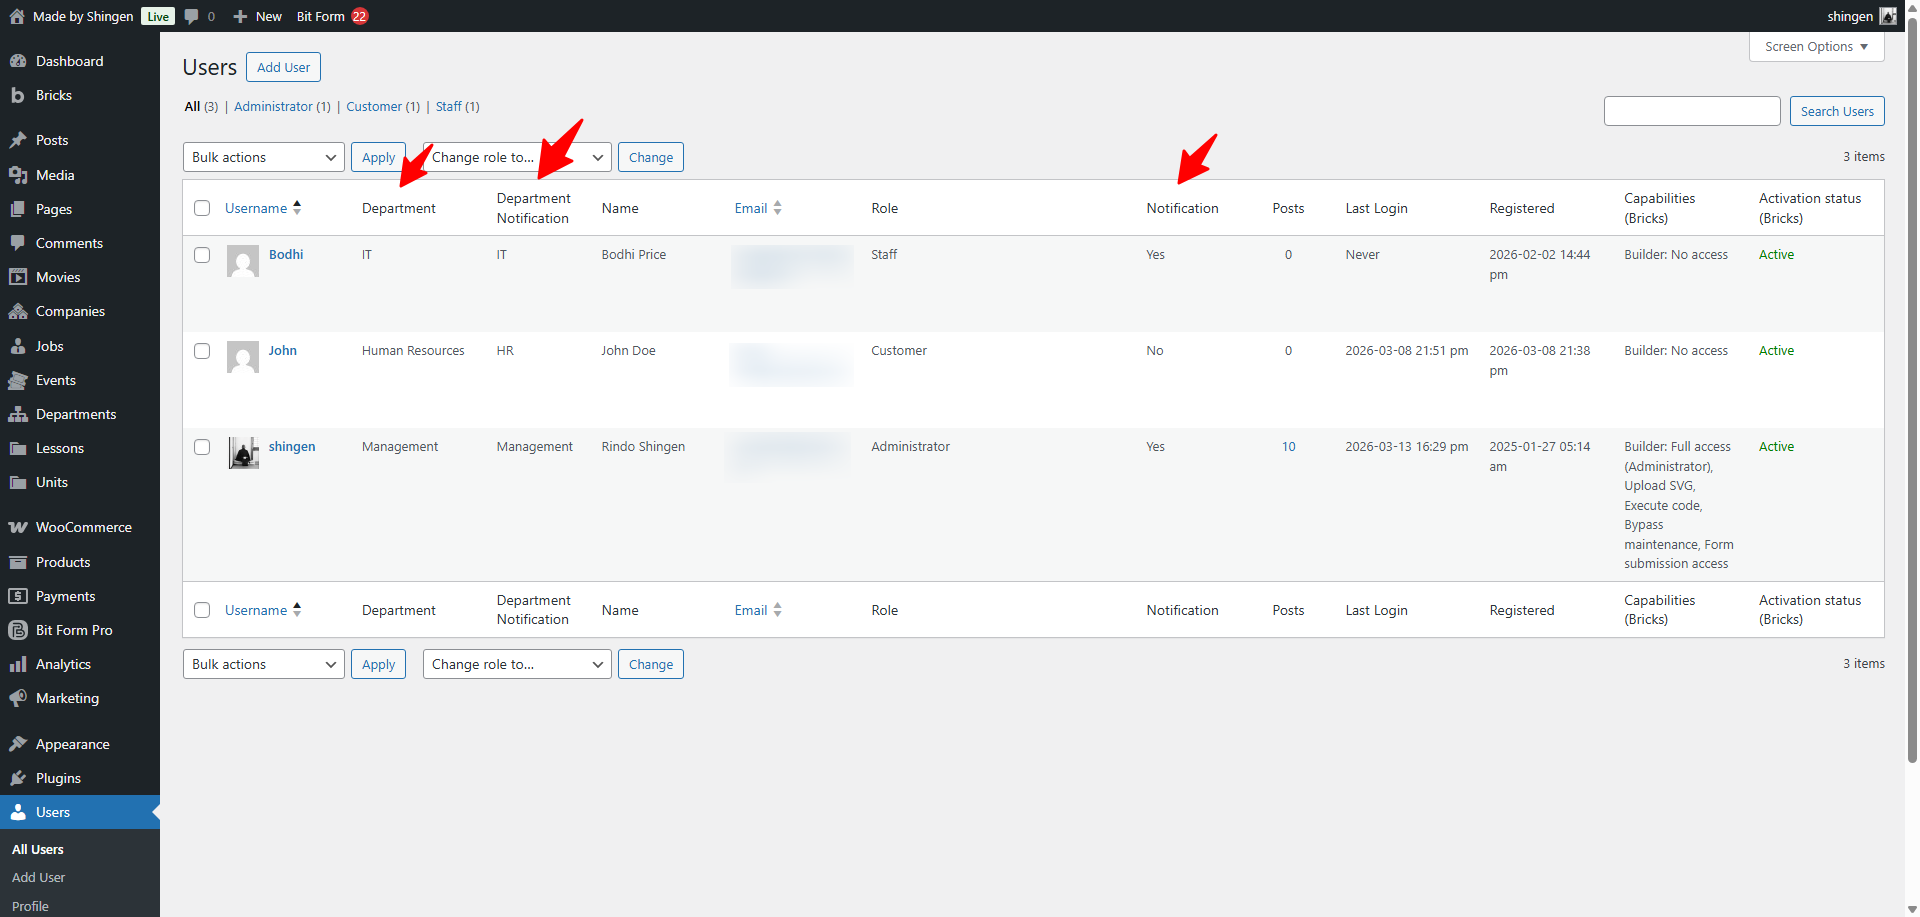Expand the Screen Options panel

[x=1815, y=47]
